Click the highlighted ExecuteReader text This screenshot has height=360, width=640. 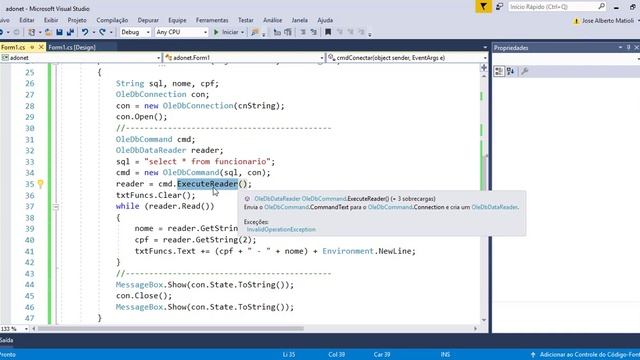[x=207, y=184]
